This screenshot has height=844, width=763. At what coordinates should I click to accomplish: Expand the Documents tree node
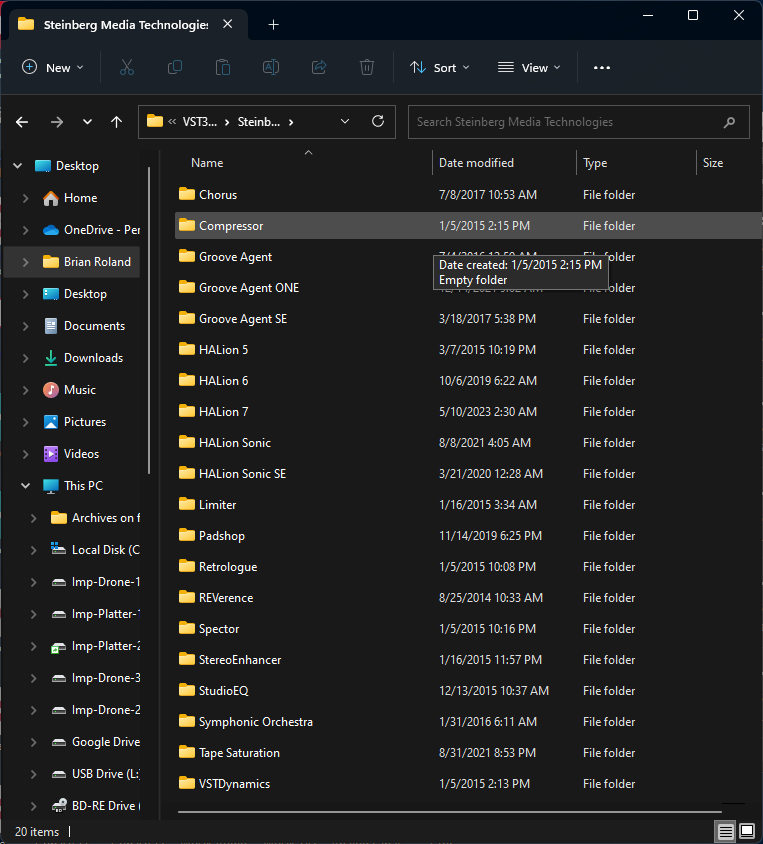click(25, 326)
